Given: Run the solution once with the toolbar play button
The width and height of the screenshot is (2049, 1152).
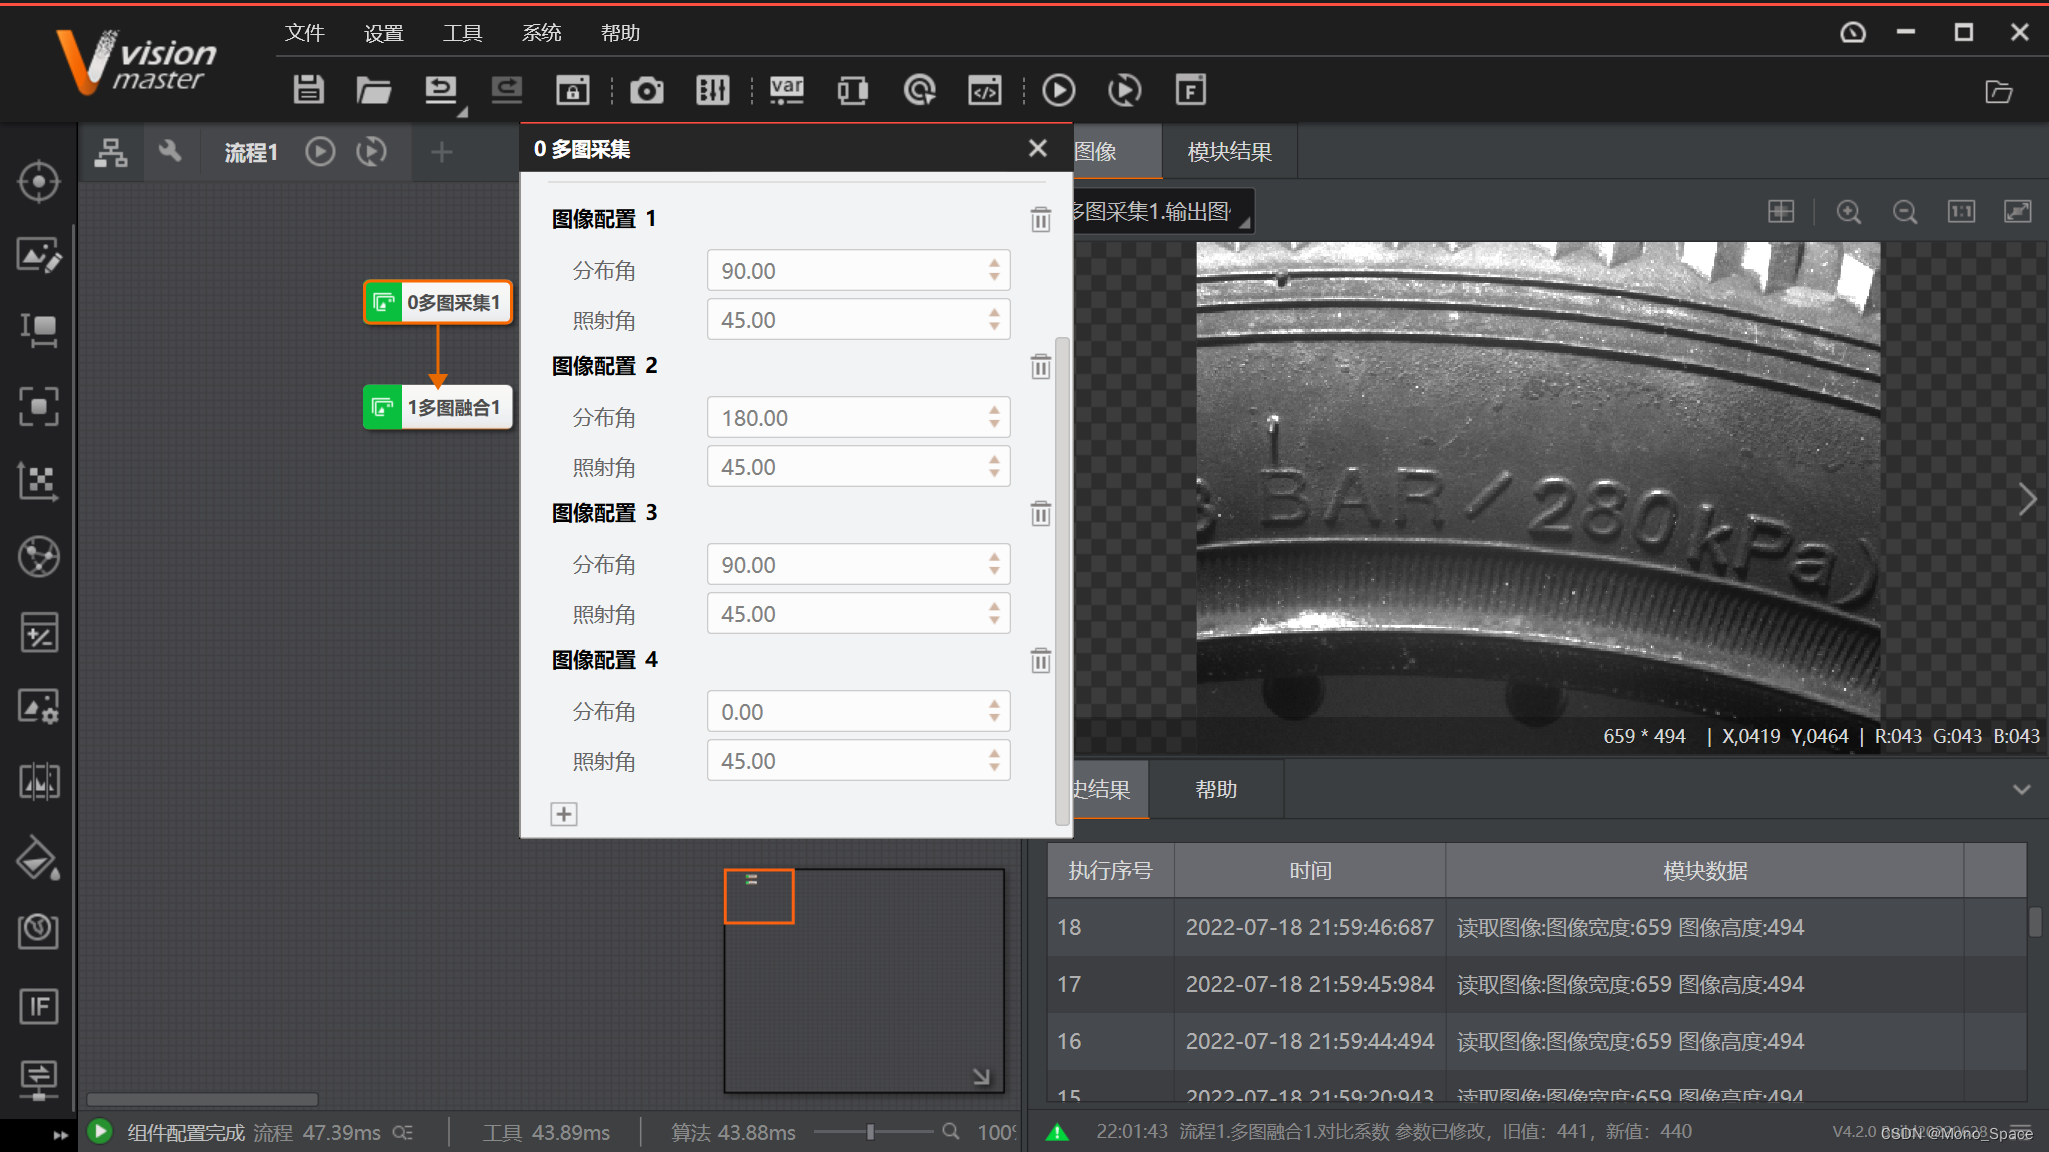Looking at the screenshot, I should 1058,90.
